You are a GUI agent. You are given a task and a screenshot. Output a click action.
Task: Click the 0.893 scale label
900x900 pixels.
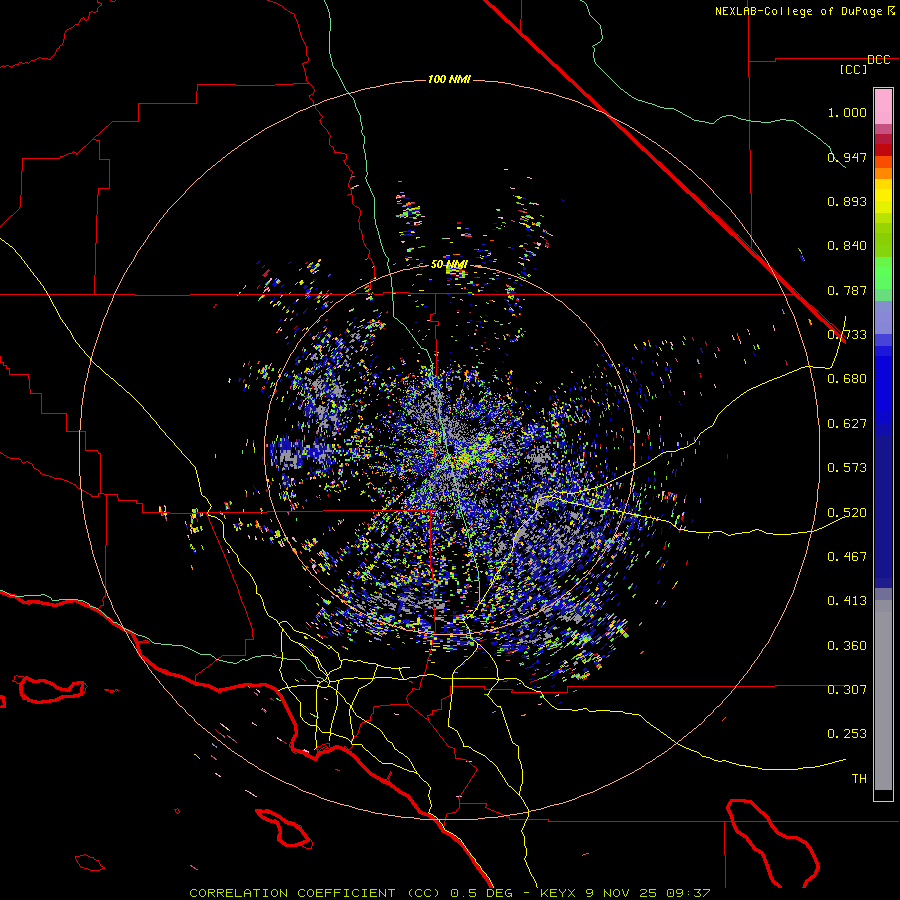coord(847,201)
